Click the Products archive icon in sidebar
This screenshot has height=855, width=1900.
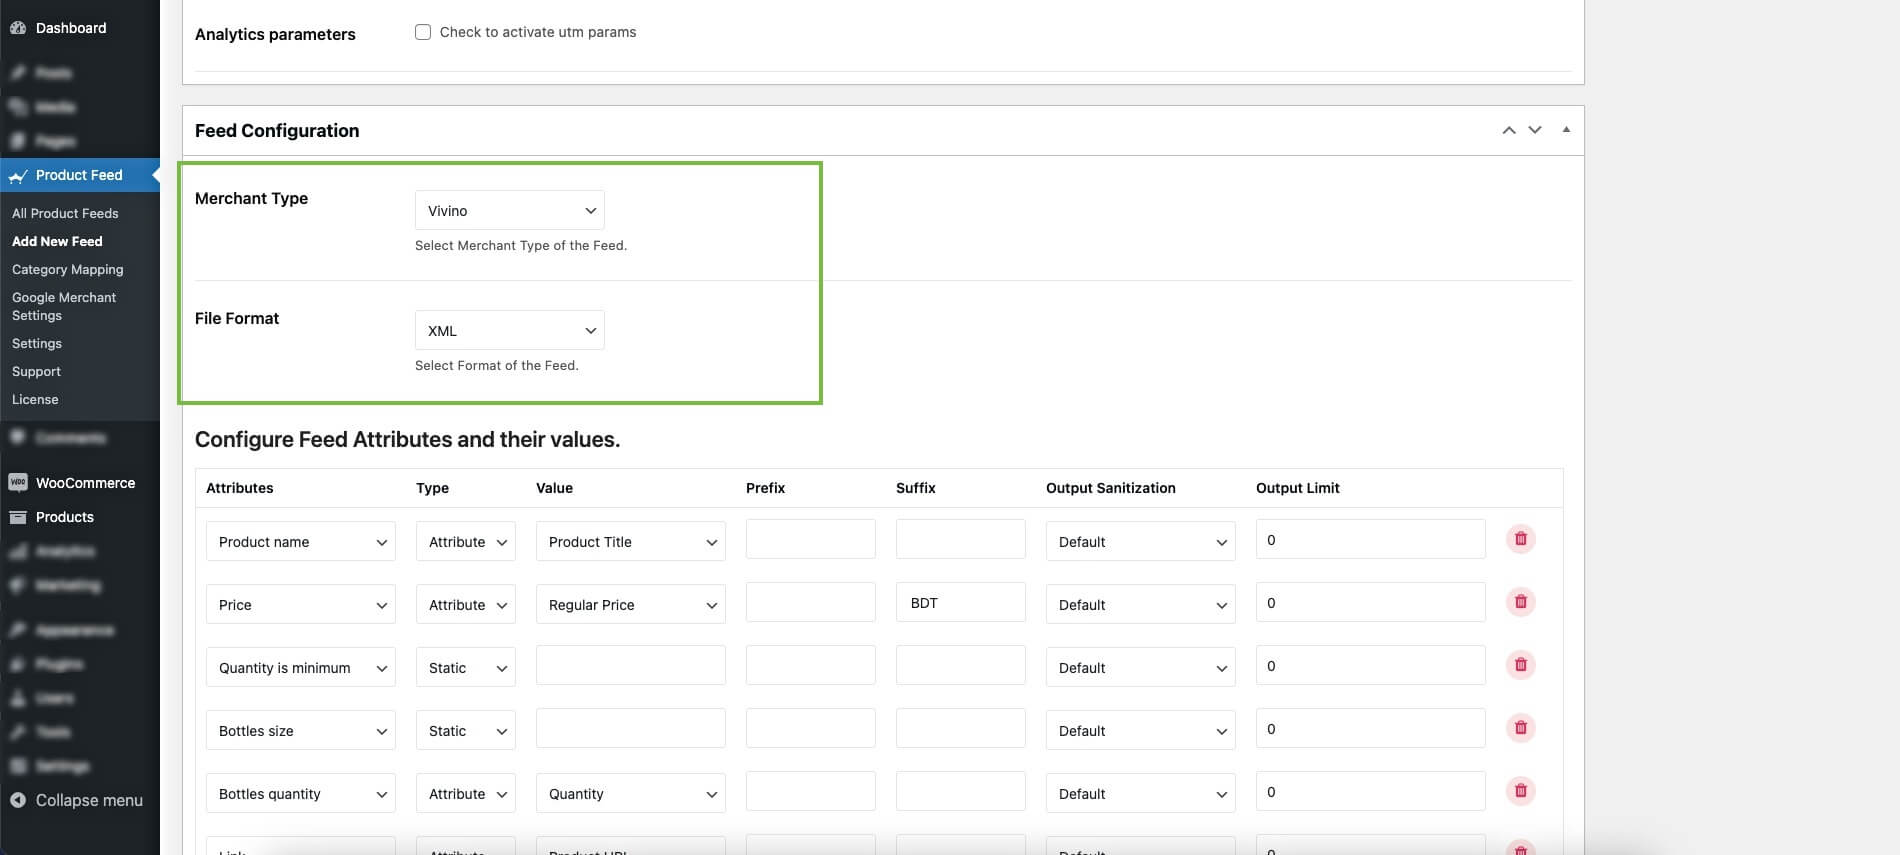(18, 517)
